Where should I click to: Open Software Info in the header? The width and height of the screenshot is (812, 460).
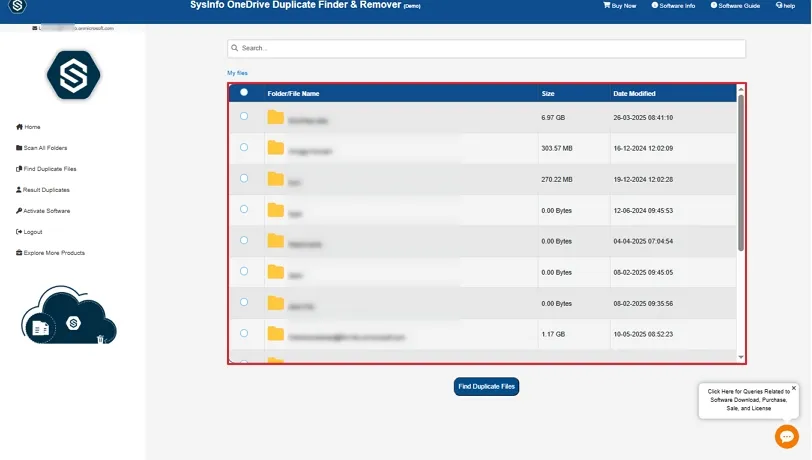[655, 6]
